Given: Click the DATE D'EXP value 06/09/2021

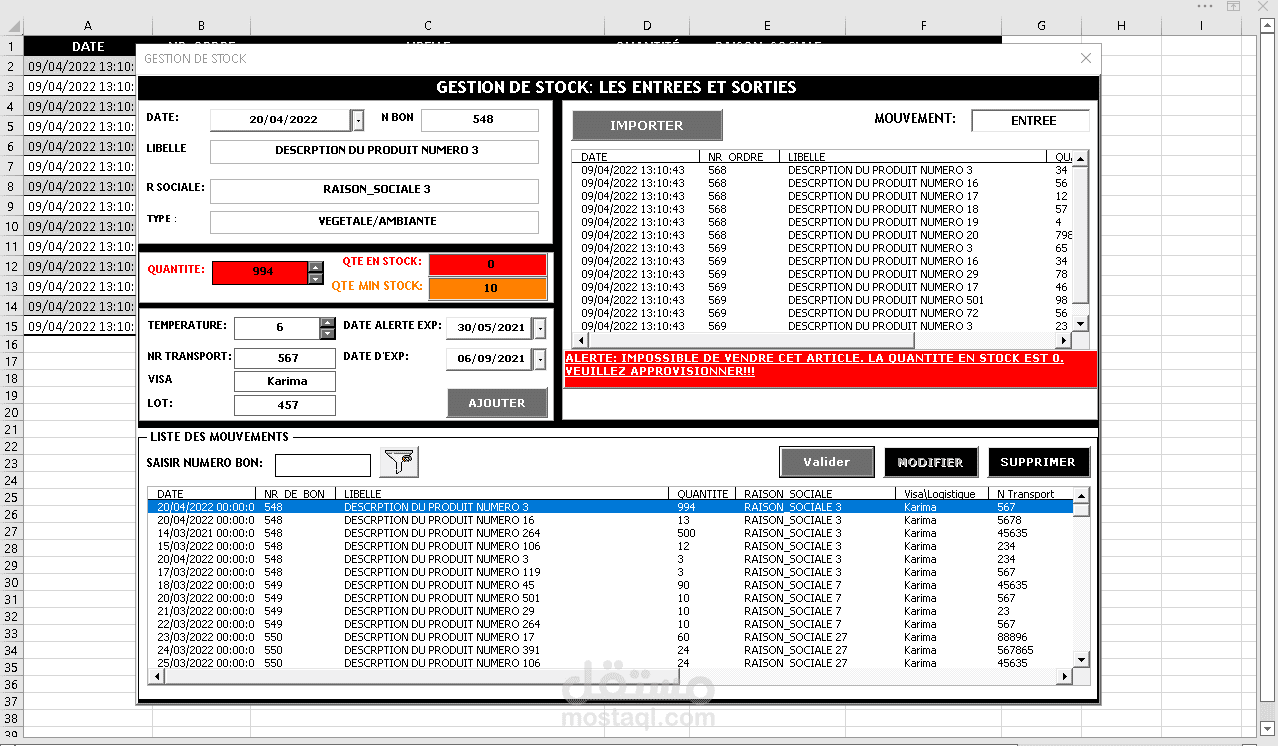Looking at the screenshot, I should [x=490, y=359].
